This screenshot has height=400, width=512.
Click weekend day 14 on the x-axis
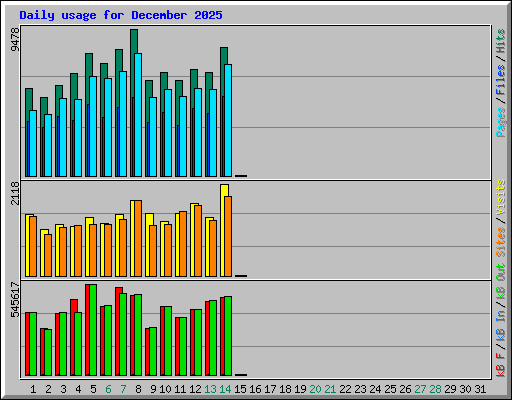(225, 389)
